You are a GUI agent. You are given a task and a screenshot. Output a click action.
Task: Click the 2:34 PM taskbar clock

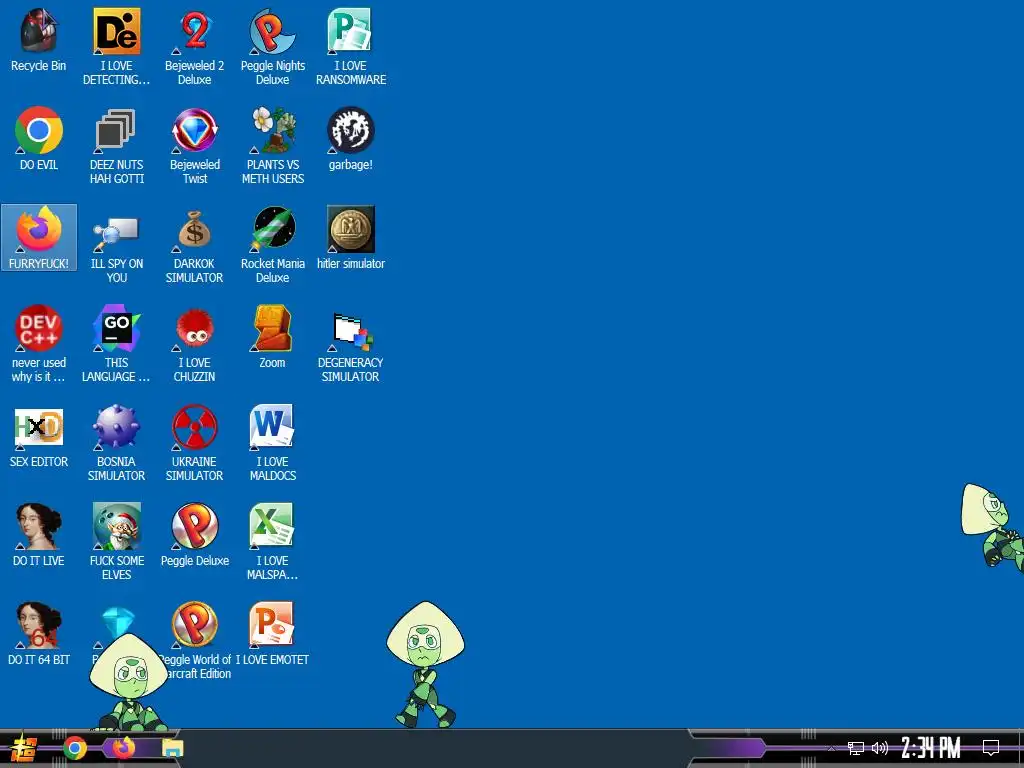pyautogui.click(x=931, y=748)
